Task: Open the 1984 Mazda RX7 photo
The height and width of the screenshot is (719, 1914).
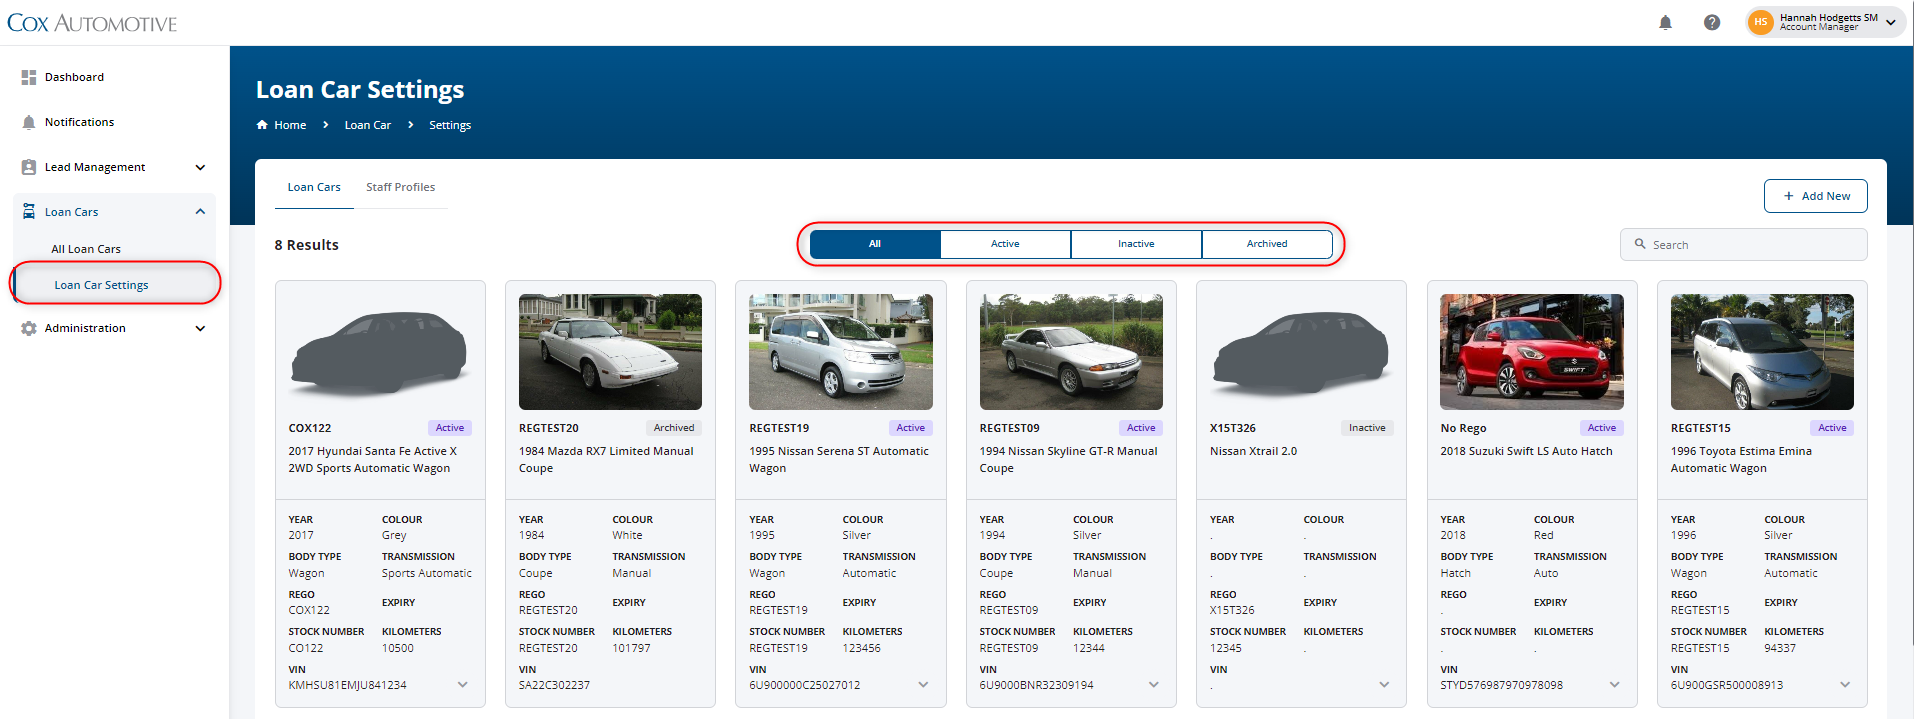Action: coord(610,352)
